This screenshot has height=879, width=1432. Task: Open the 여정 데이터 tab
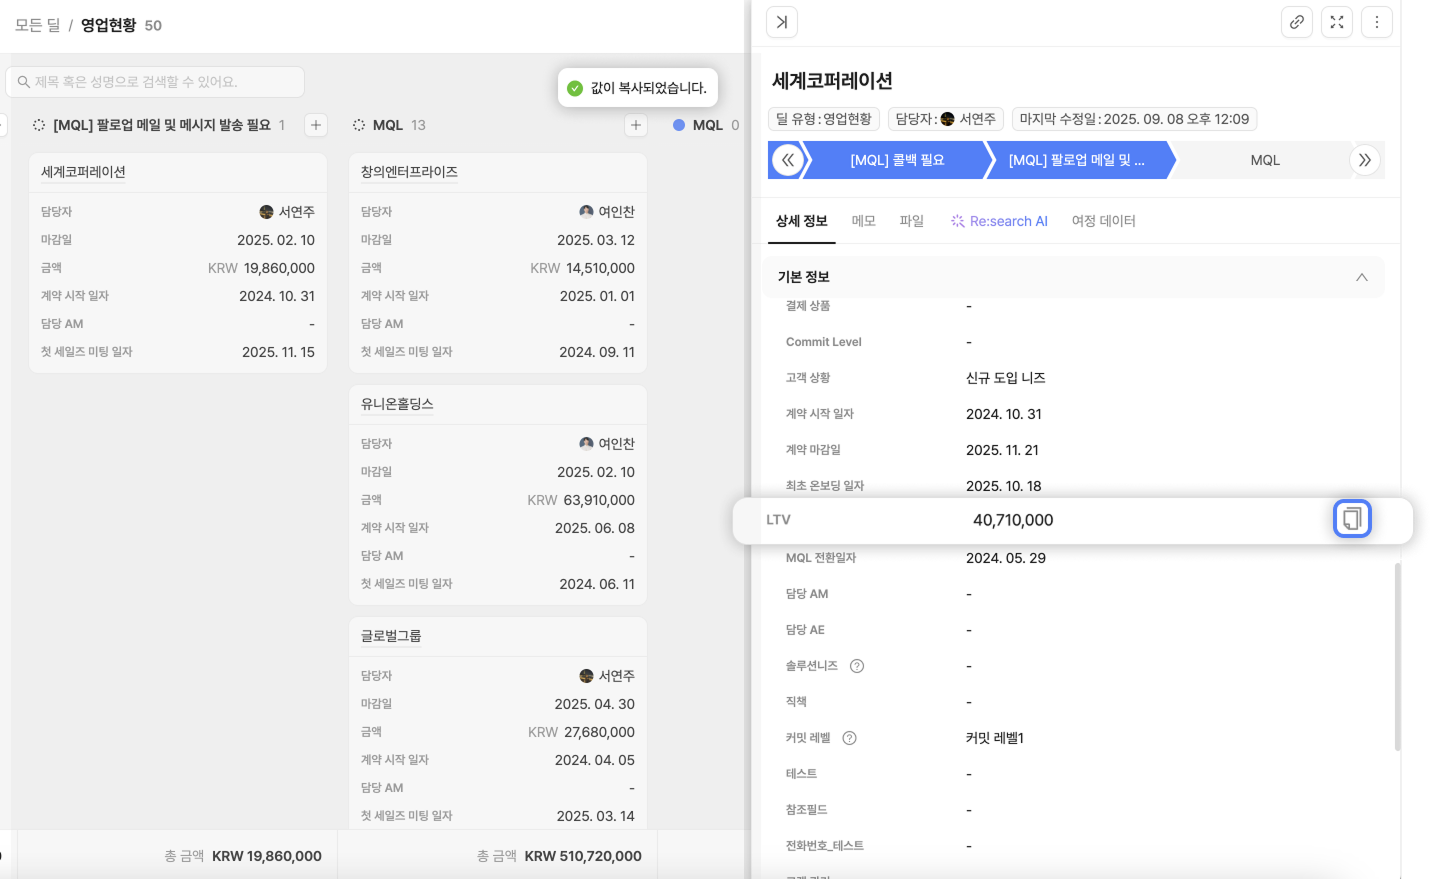(x=1103, y=221)
